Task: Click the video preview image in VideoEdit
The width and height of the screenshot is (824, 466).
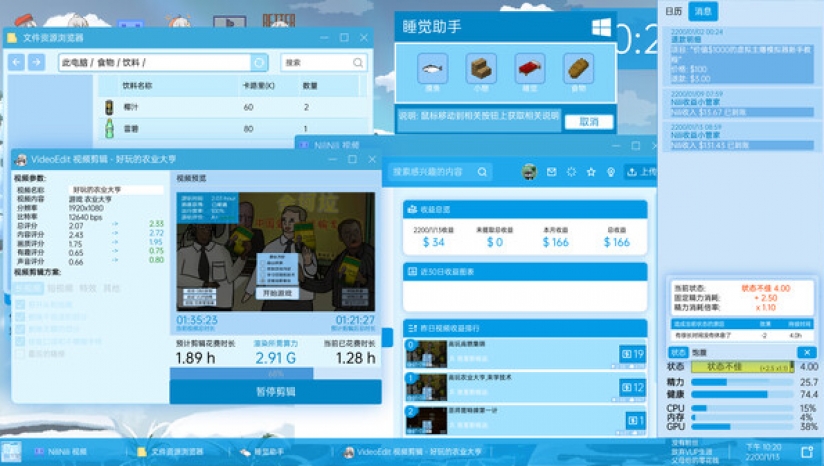Action: [x=275, y=252]
